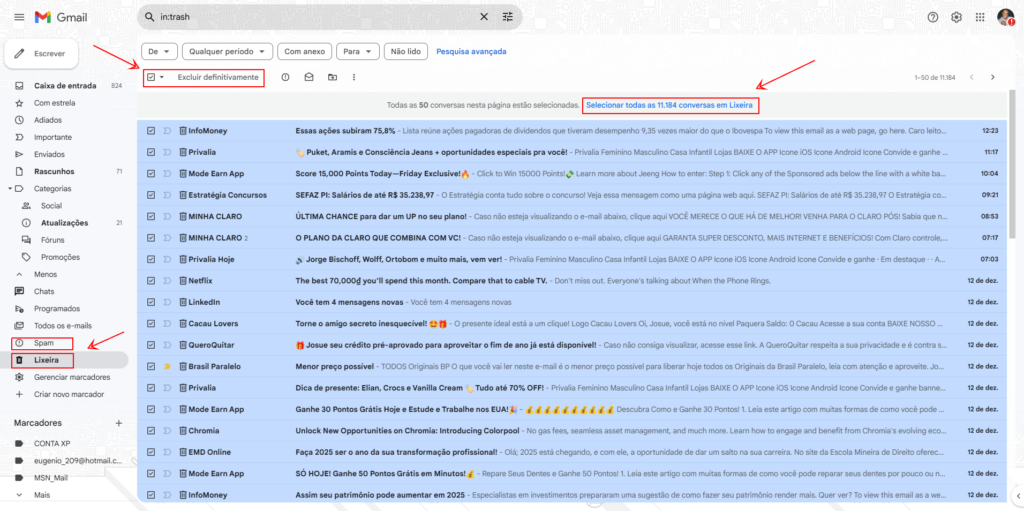Click the Escrever compose button
The image size is (1024, 511).
(x=42, y=54)
